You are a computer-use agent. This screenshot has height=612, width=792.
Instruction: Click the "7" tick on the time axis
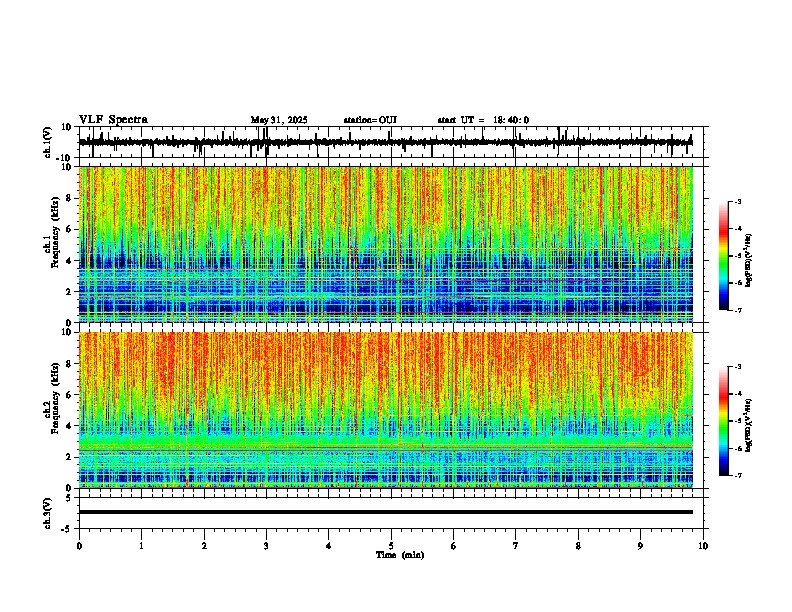click(516, 546)
